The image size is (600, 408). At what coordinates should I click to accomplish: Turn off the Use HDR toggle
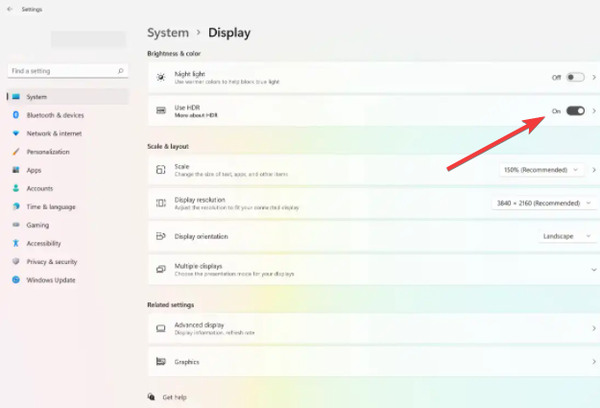click(575, 111)
